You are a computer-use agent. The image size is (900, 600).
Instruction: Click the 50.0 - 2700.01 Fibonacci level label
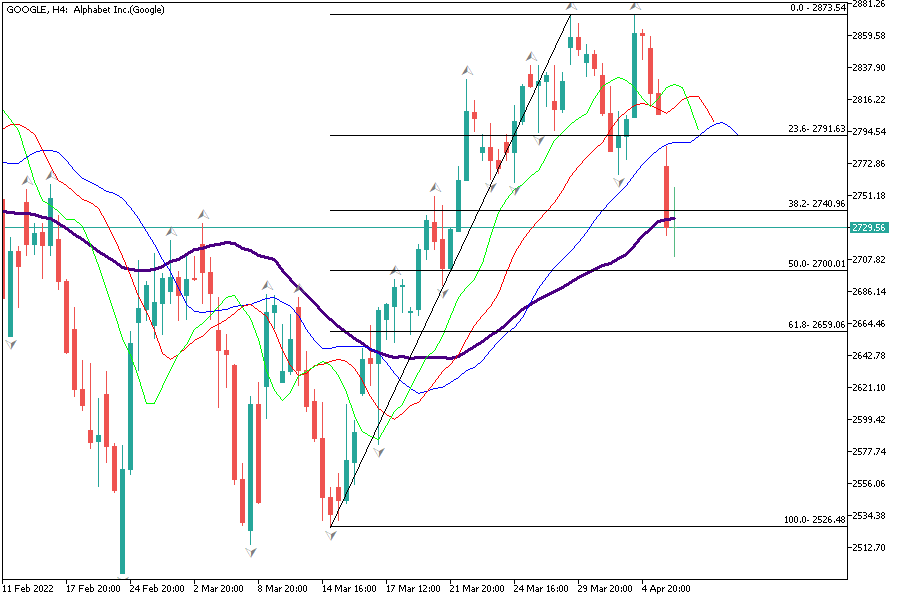point(815,263)
